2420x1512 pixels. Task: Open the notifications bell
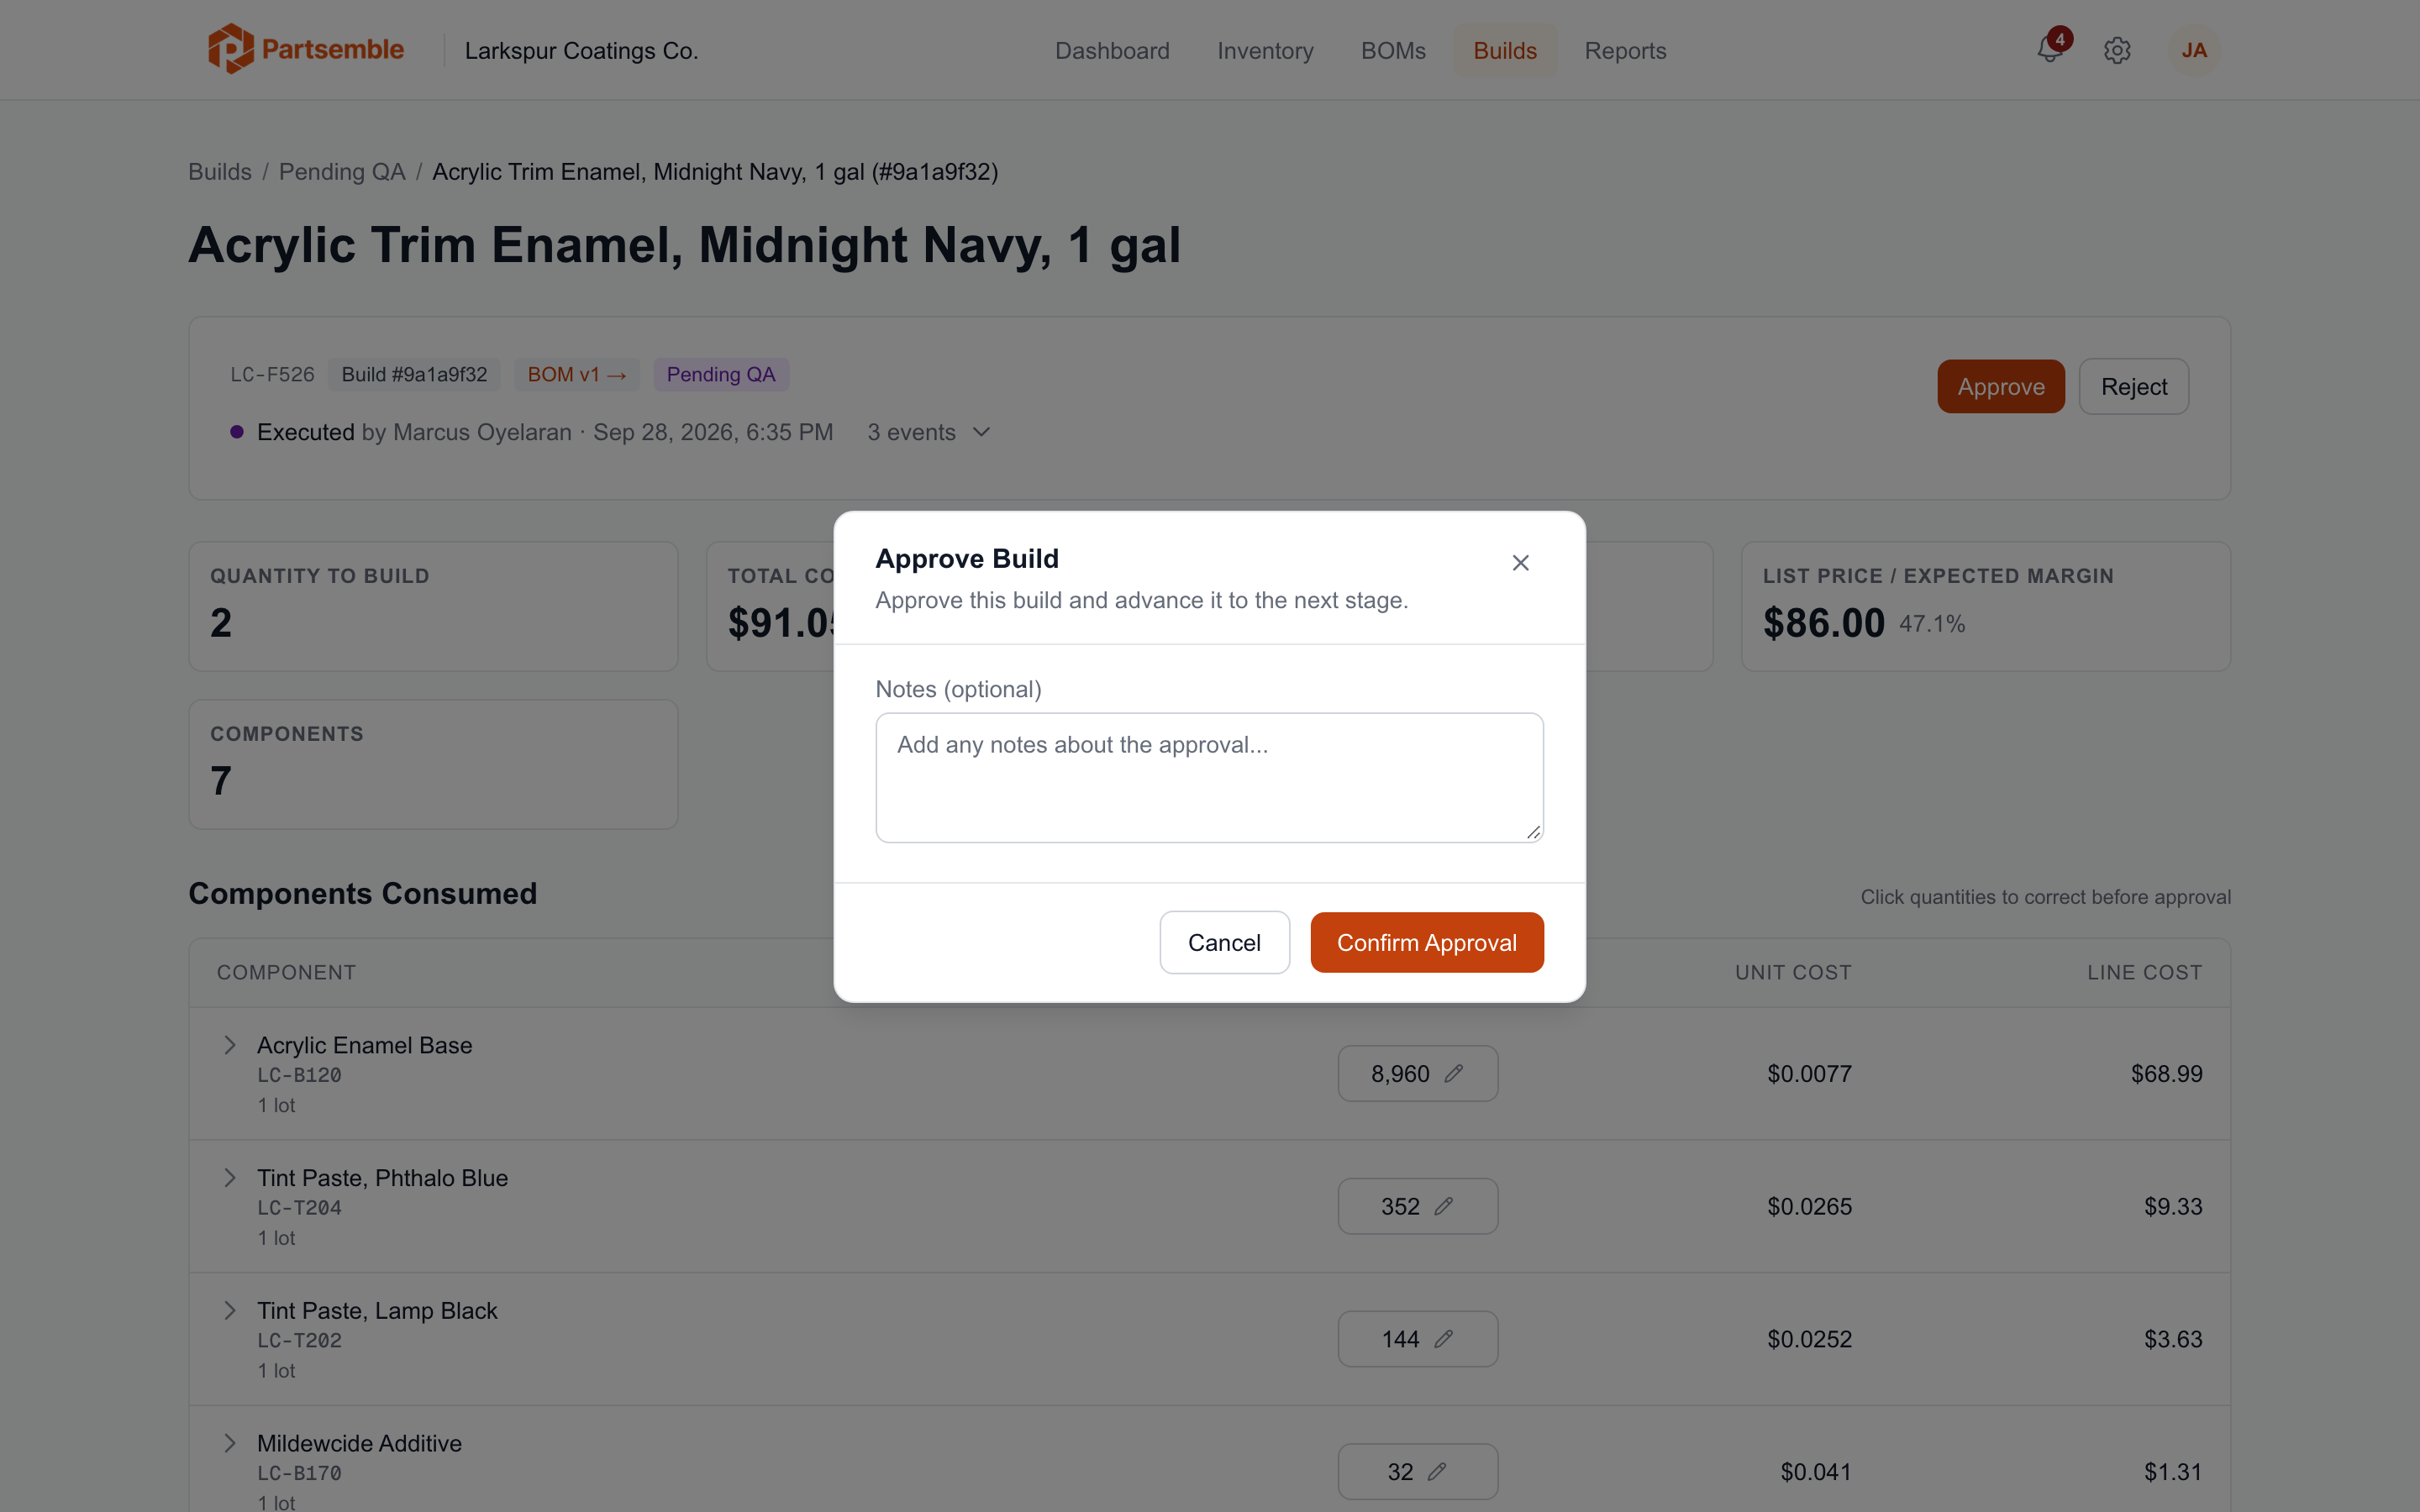(x=2050, y=50)
